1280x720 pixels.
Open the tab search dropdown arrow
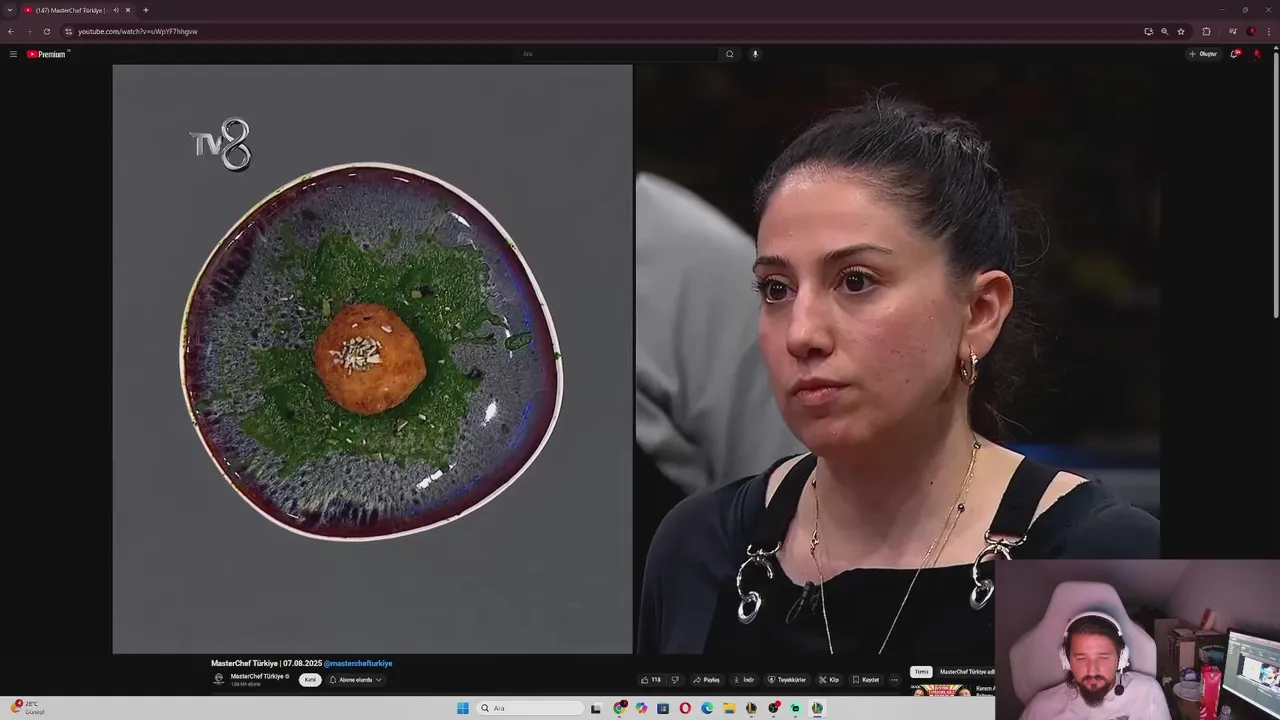point(10,10)
